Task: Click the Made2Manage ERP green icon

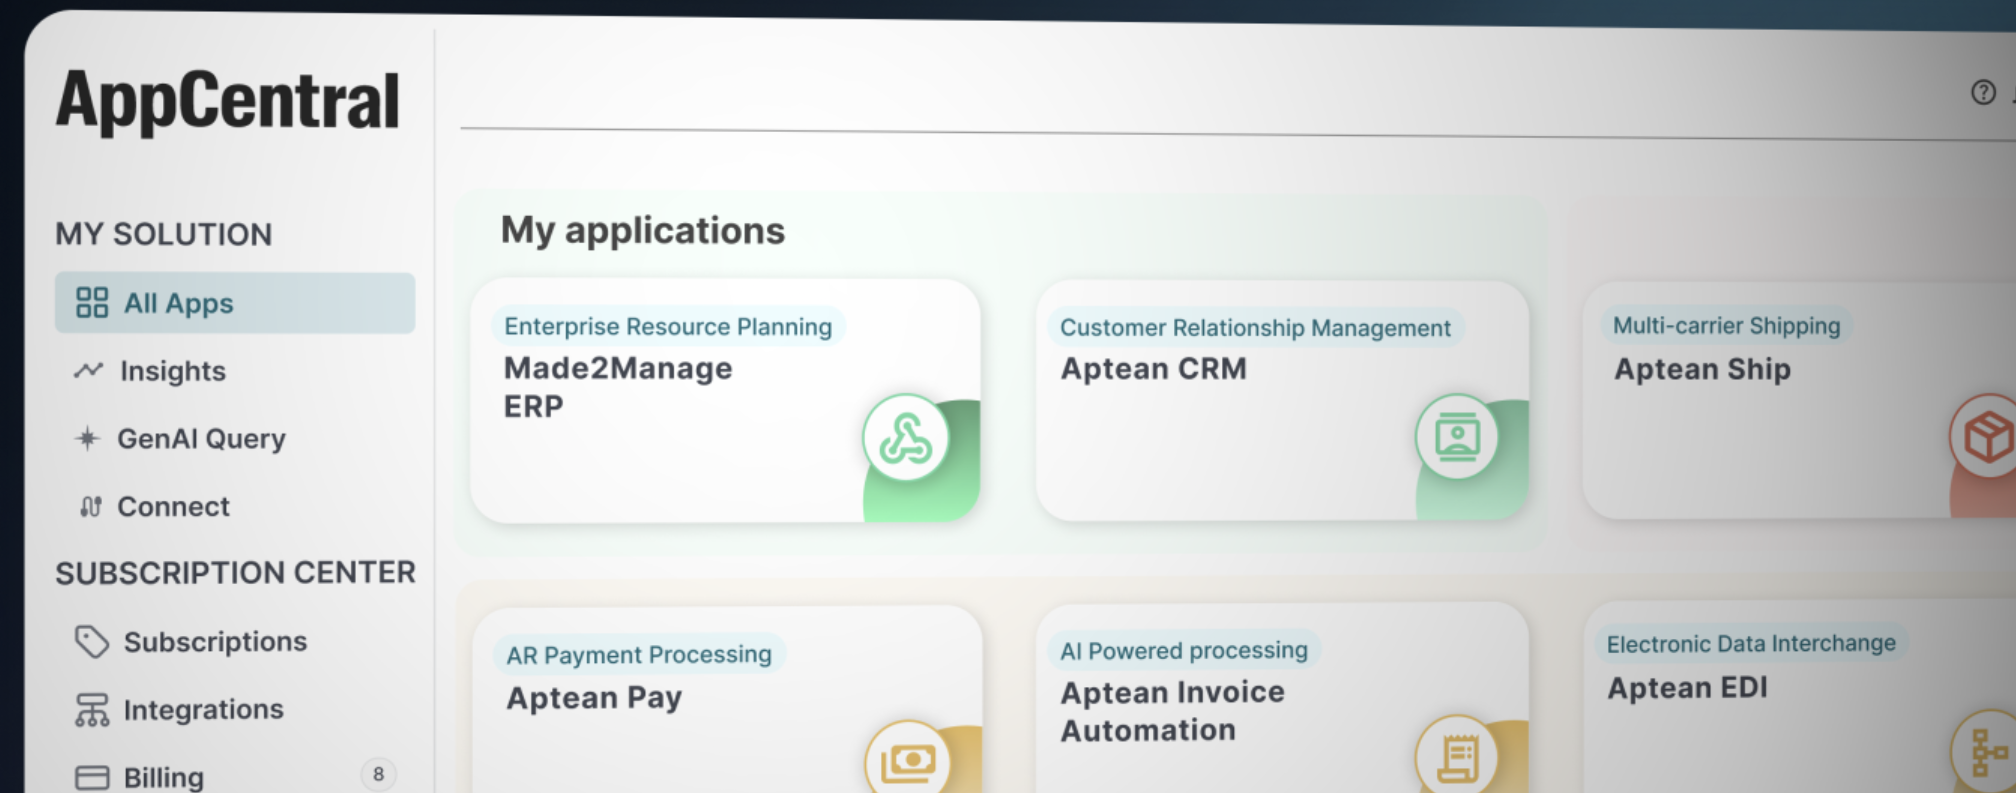Action: pos(906,438)
